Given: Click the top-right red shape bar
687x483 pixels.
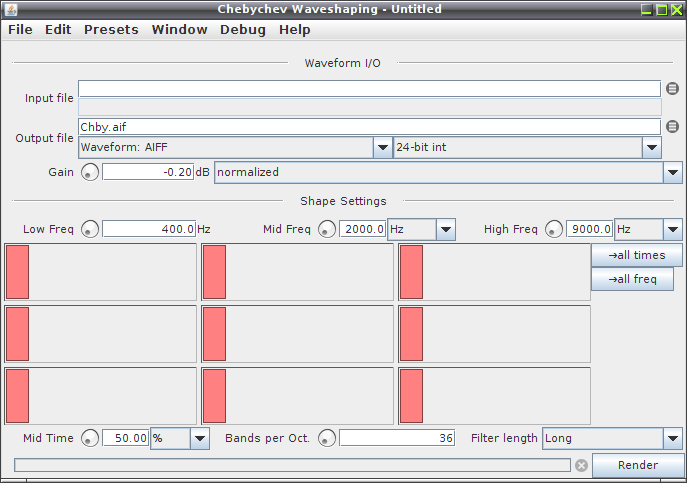Looking at the screenshot, I should pyautogui.click(x=411, y=272).
